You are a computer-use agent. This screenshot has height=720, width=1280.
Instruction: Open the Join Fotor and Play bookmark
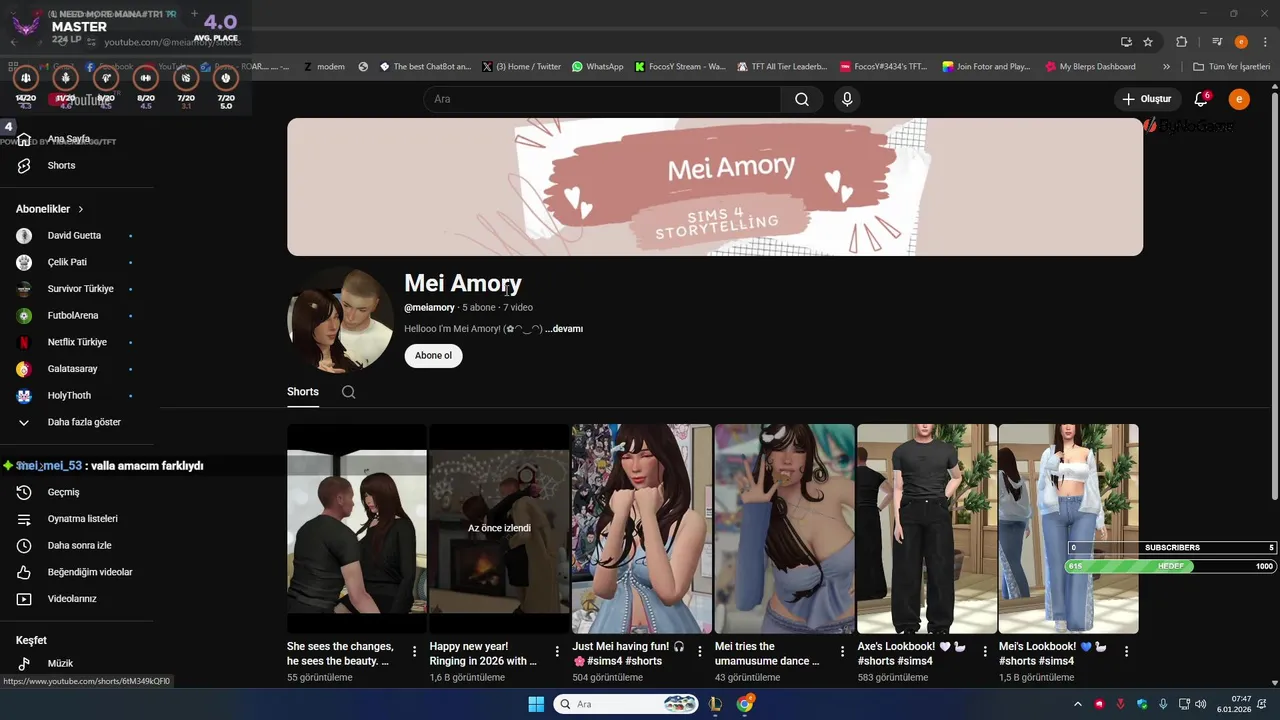(986, 67)
